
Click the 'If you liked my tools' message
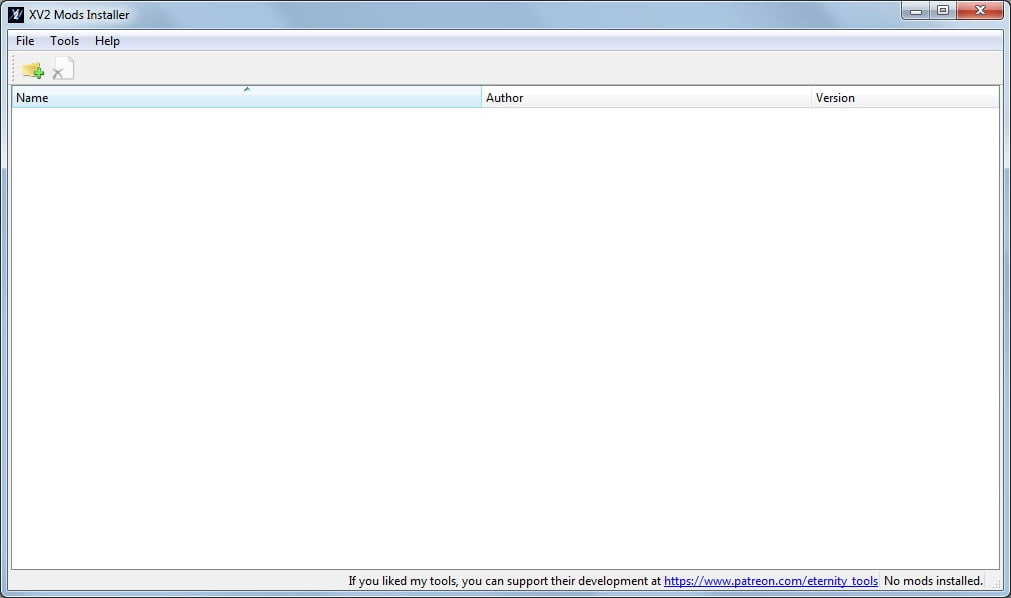[x=505, y=581]
